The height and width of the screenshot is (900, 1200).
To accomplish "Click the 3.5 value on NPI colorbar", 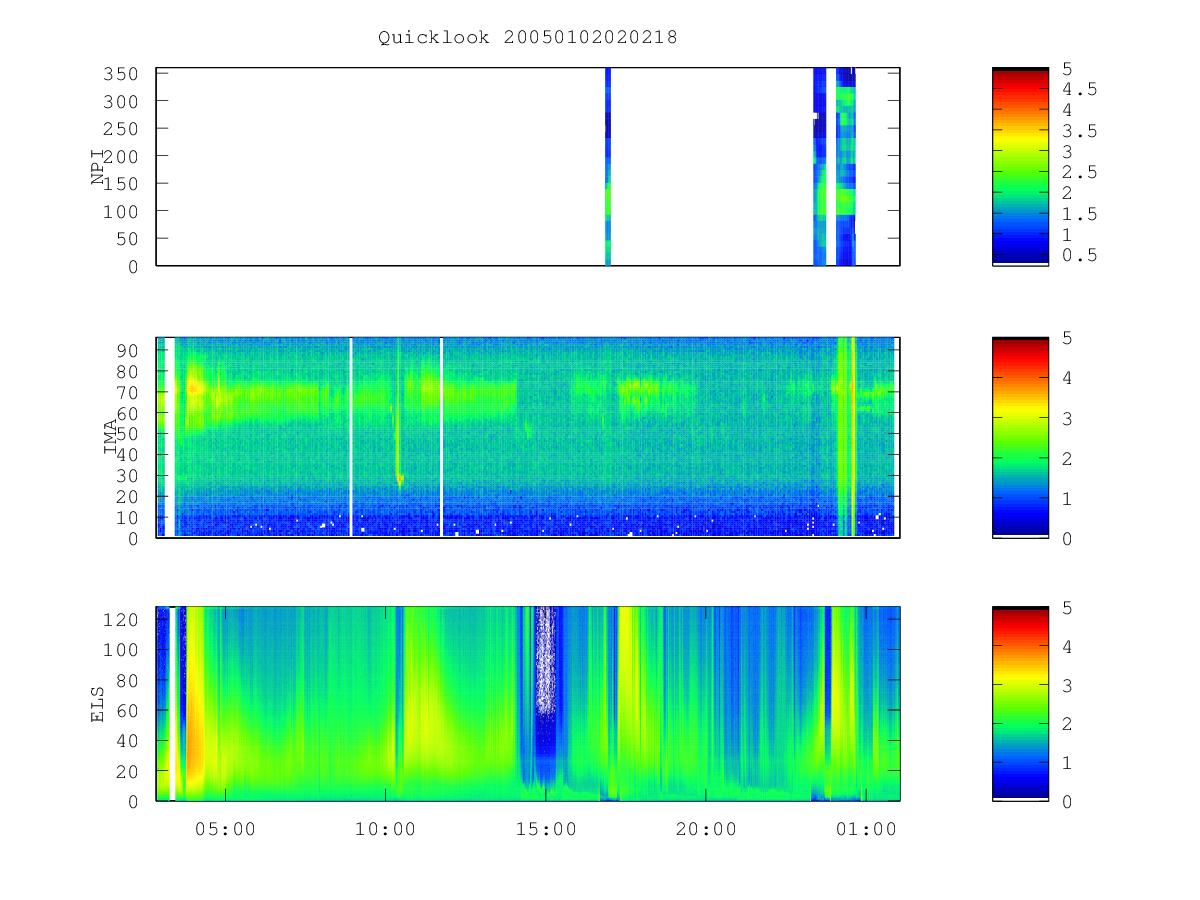I will [1079, 131].
